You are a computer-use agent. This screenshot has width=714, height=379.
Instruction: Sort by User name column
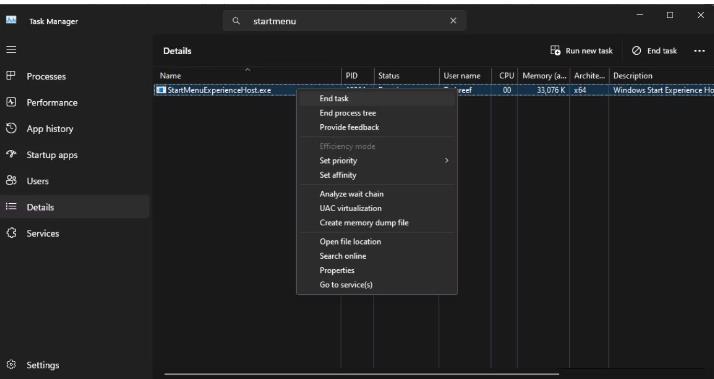pos(465,76)
